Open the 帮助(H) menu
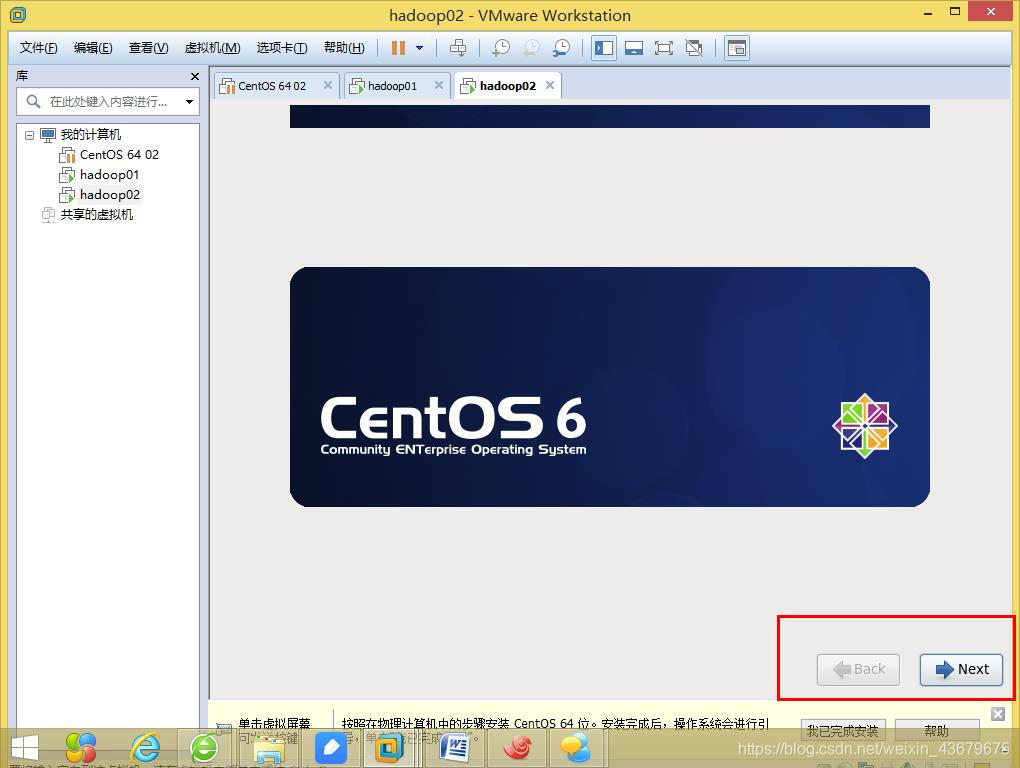1020x768 pixels. point(344,47)
